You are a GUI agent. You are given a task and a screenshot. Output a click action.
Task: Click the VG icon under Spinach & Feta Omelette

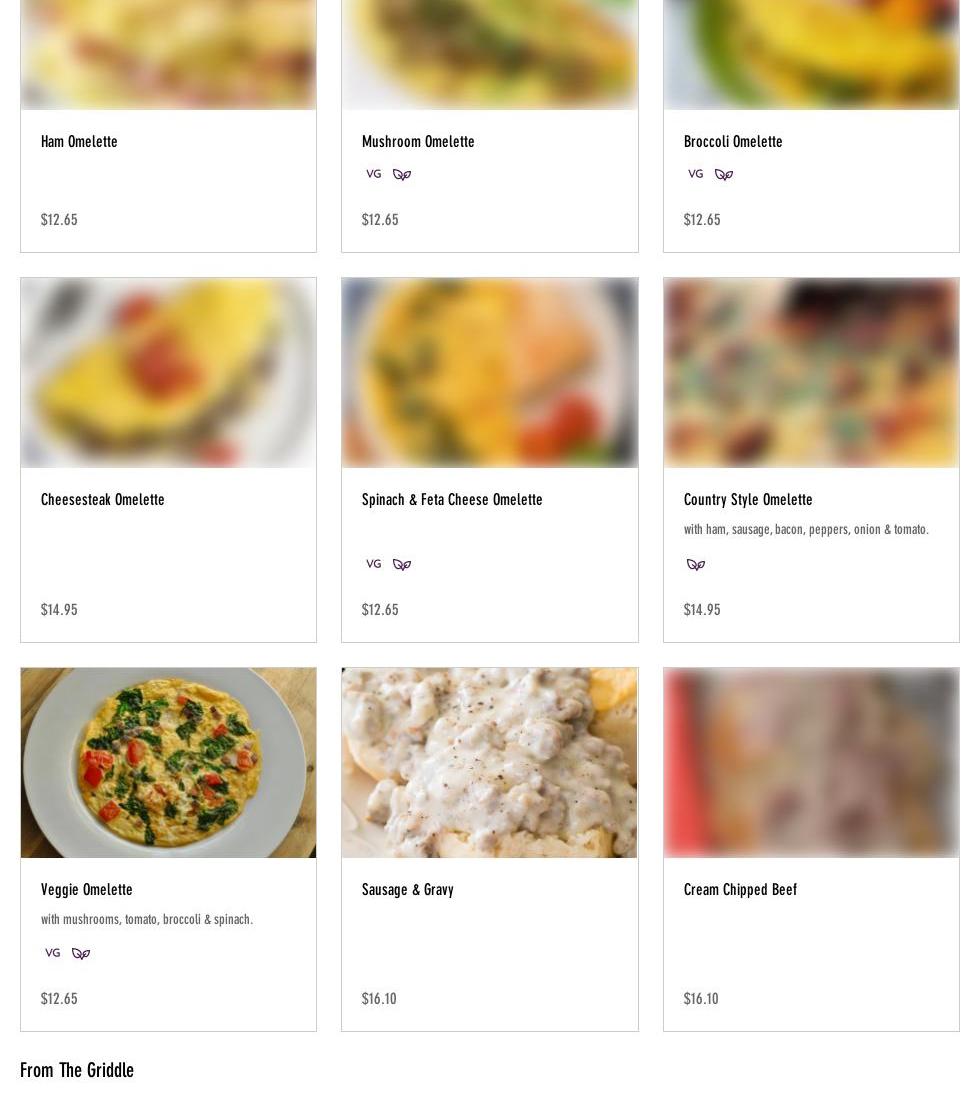tap(374, 564)
